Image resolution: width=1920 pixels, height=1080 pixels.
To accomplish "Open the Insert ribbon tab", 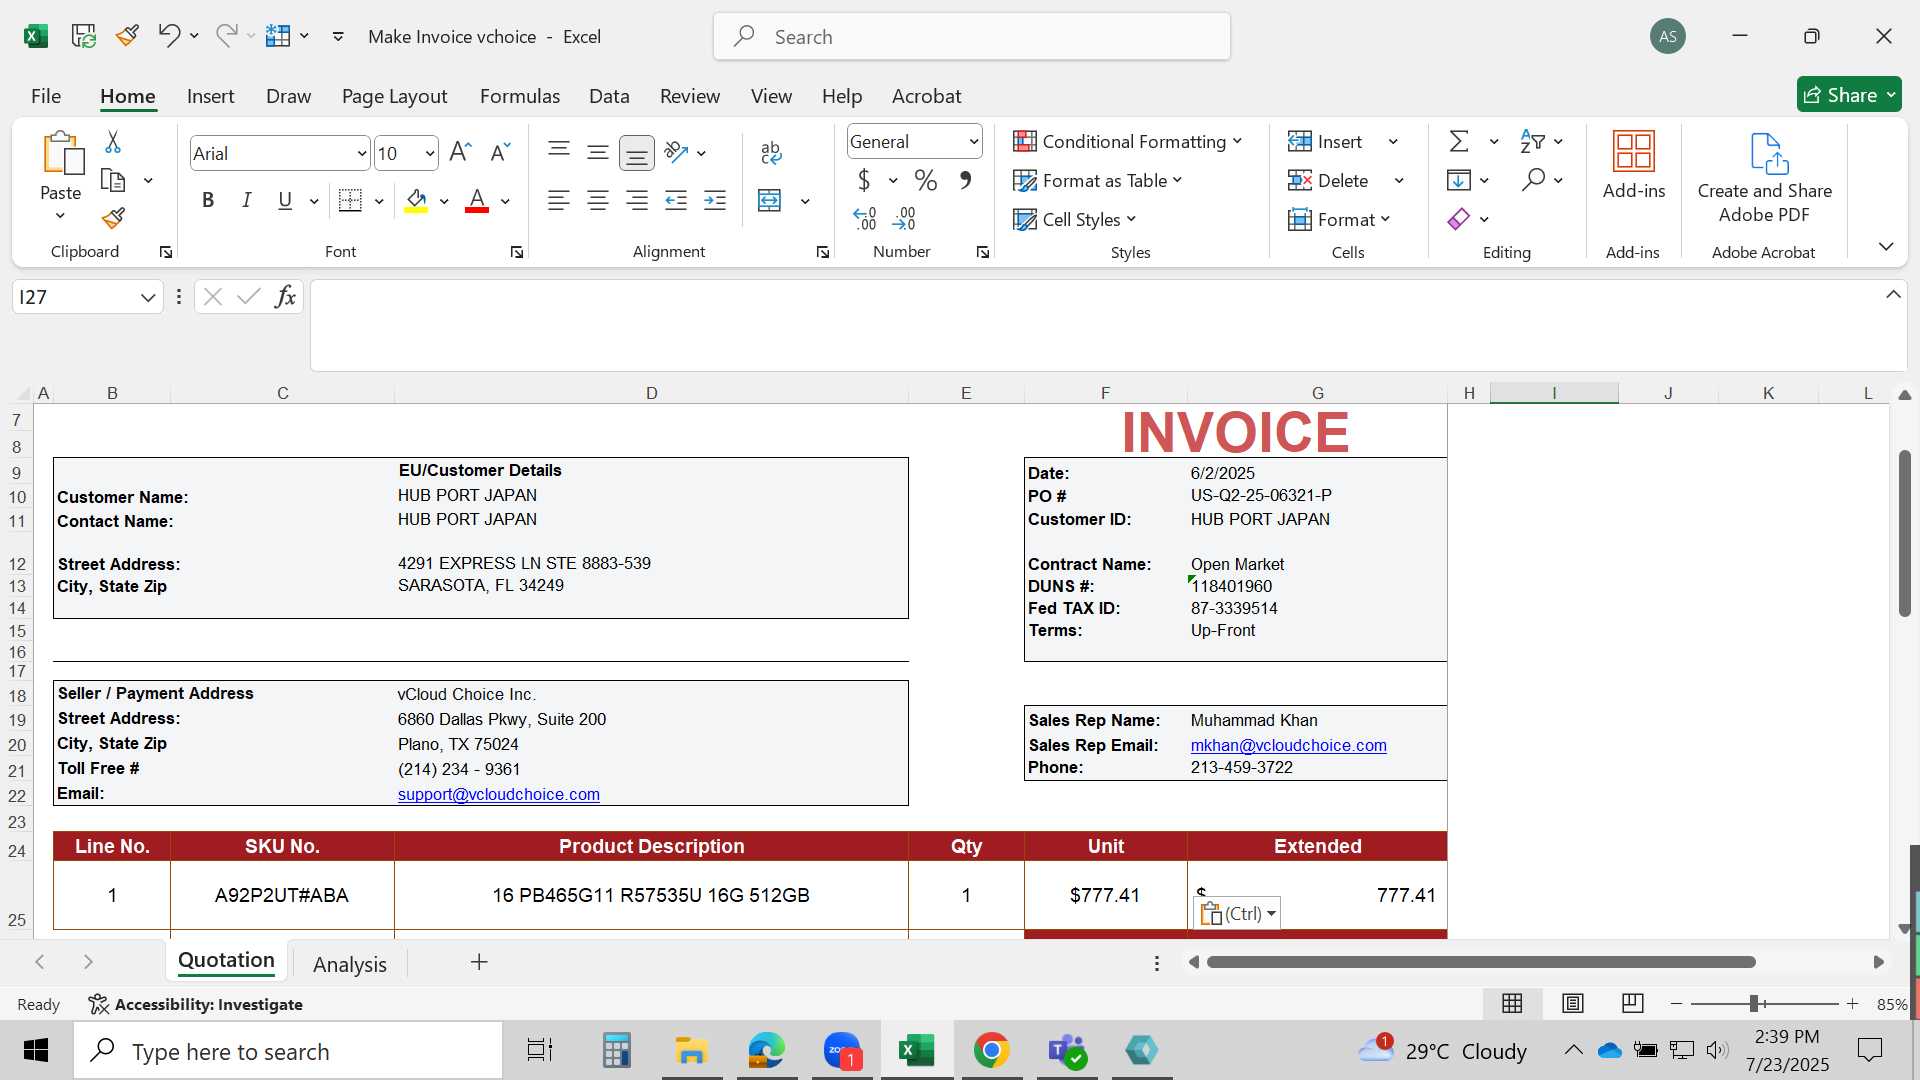I will tap(210, 96).
